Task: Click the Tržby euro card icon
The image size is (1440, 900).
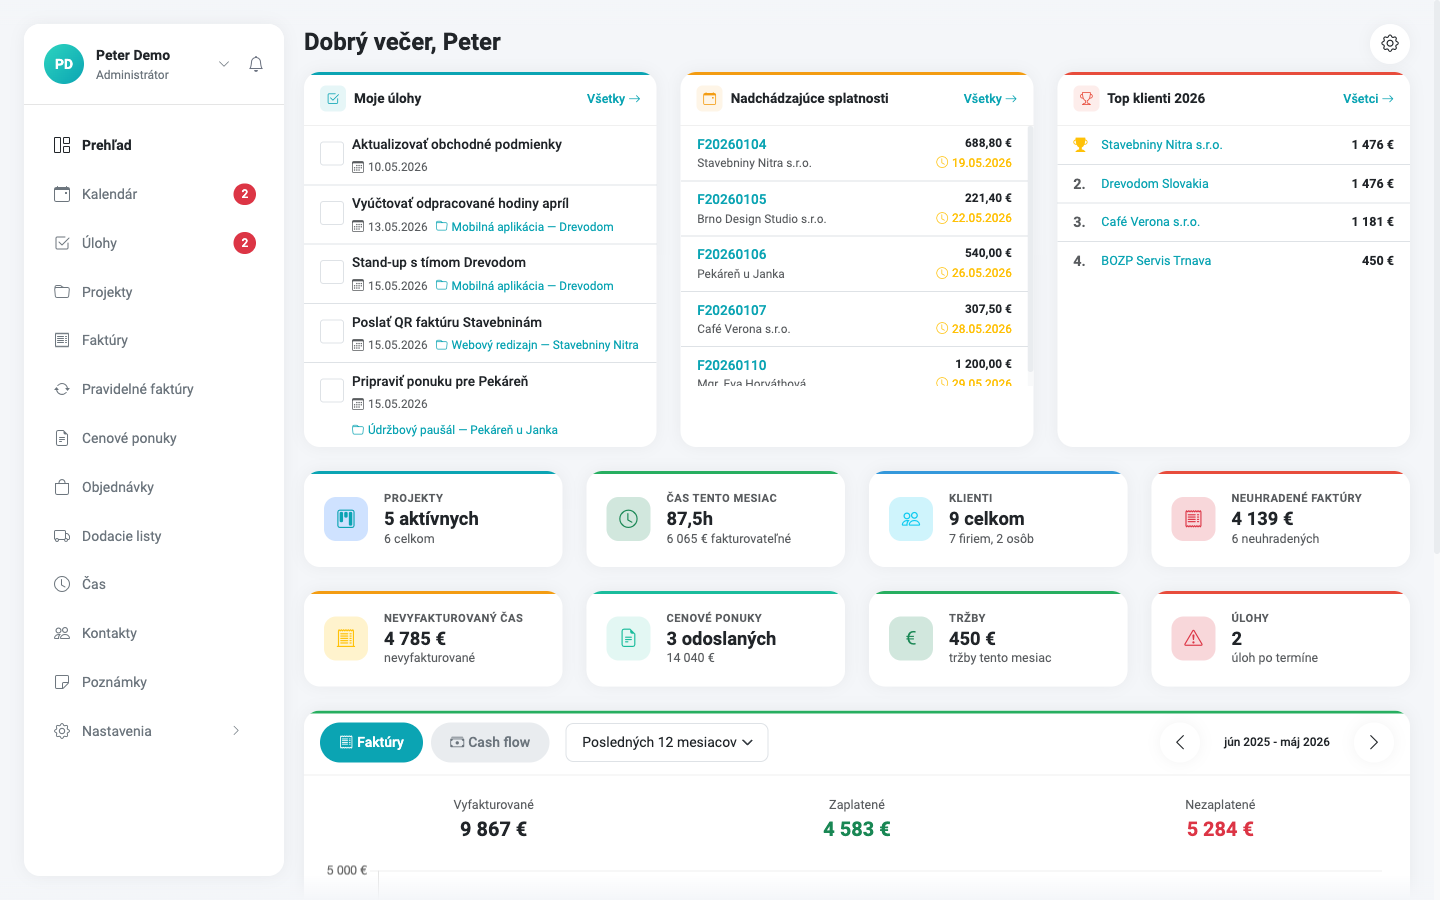Action: [x=911, y=638]
